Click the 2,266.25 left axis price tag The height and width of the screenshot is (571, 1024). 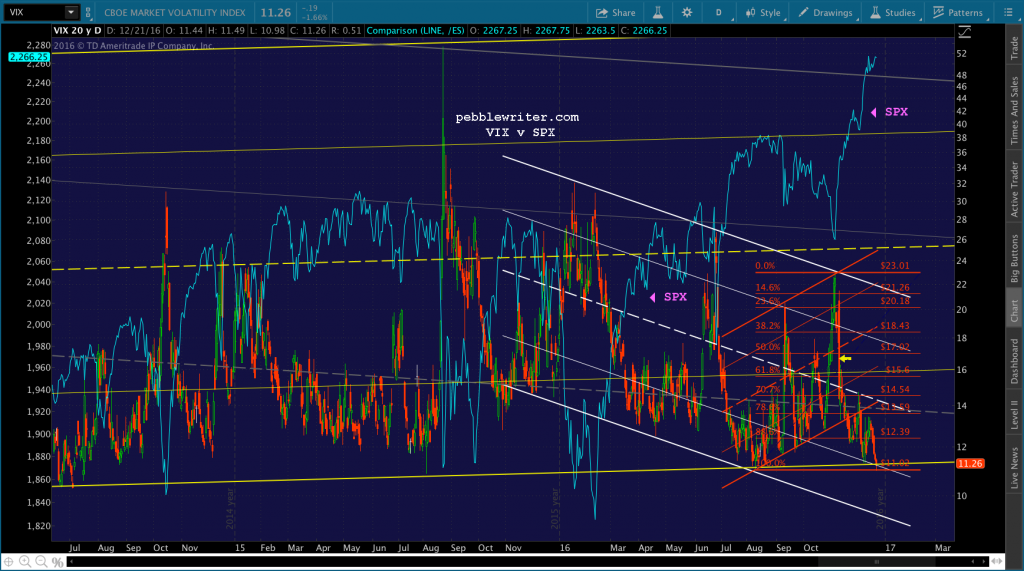tap(29, 57)
